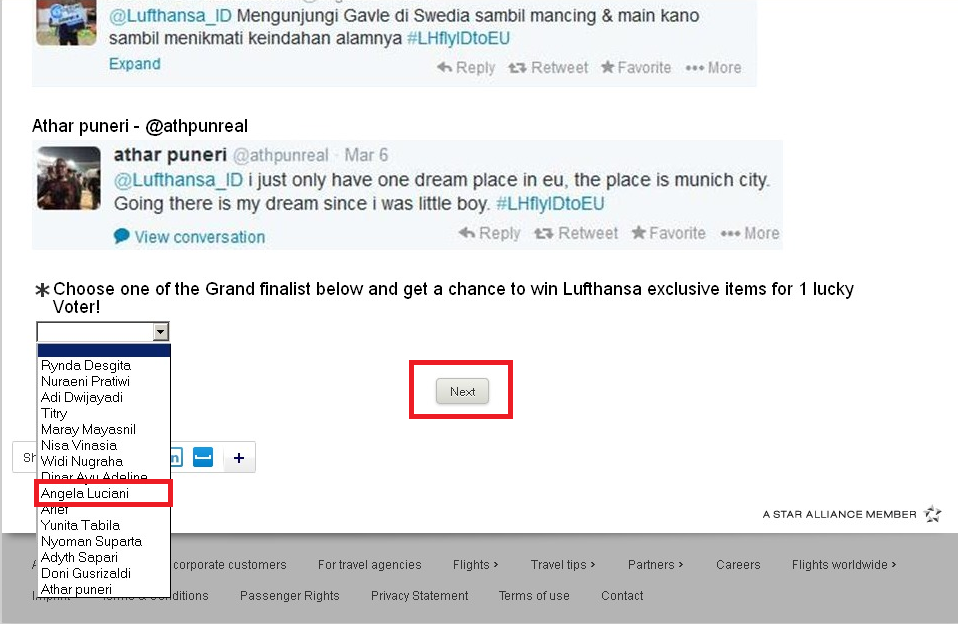Open Travel tips footer menu
Screen dimensions: 958x624
point(563,565)
